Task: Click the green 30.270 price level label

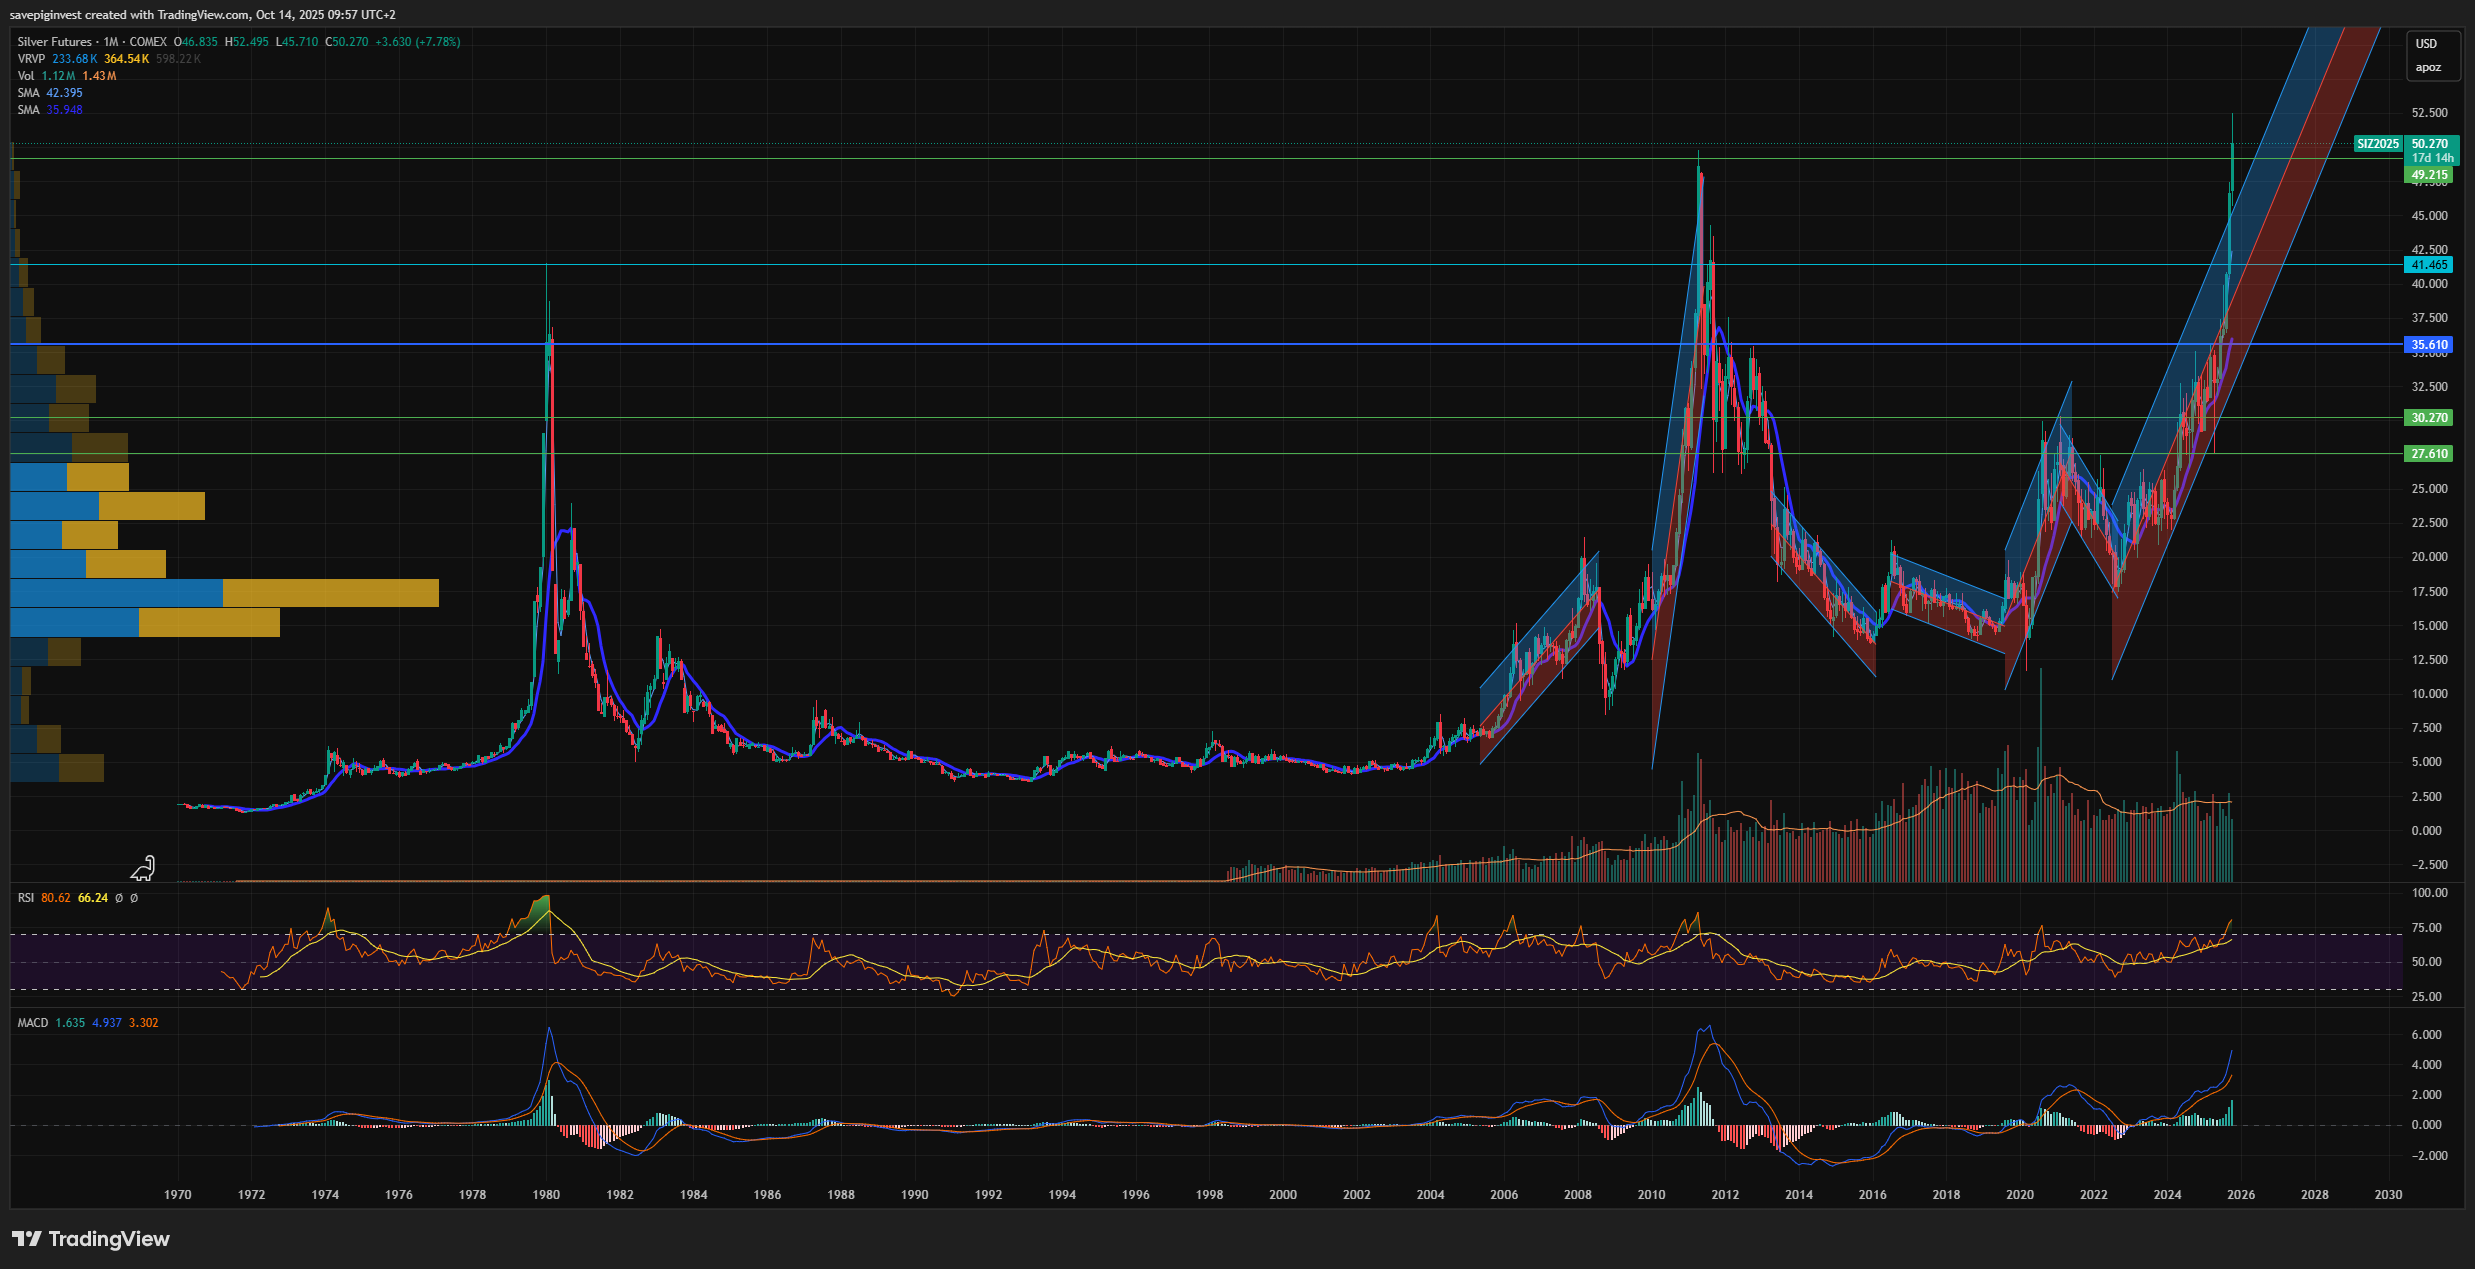Action: [2429, 418]
